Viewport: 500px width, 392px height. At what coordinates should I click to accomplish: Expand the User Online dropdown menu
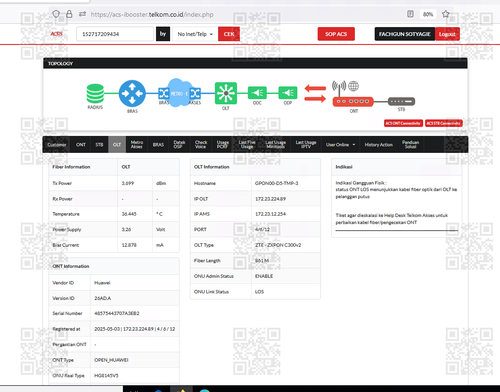point(341,145)
